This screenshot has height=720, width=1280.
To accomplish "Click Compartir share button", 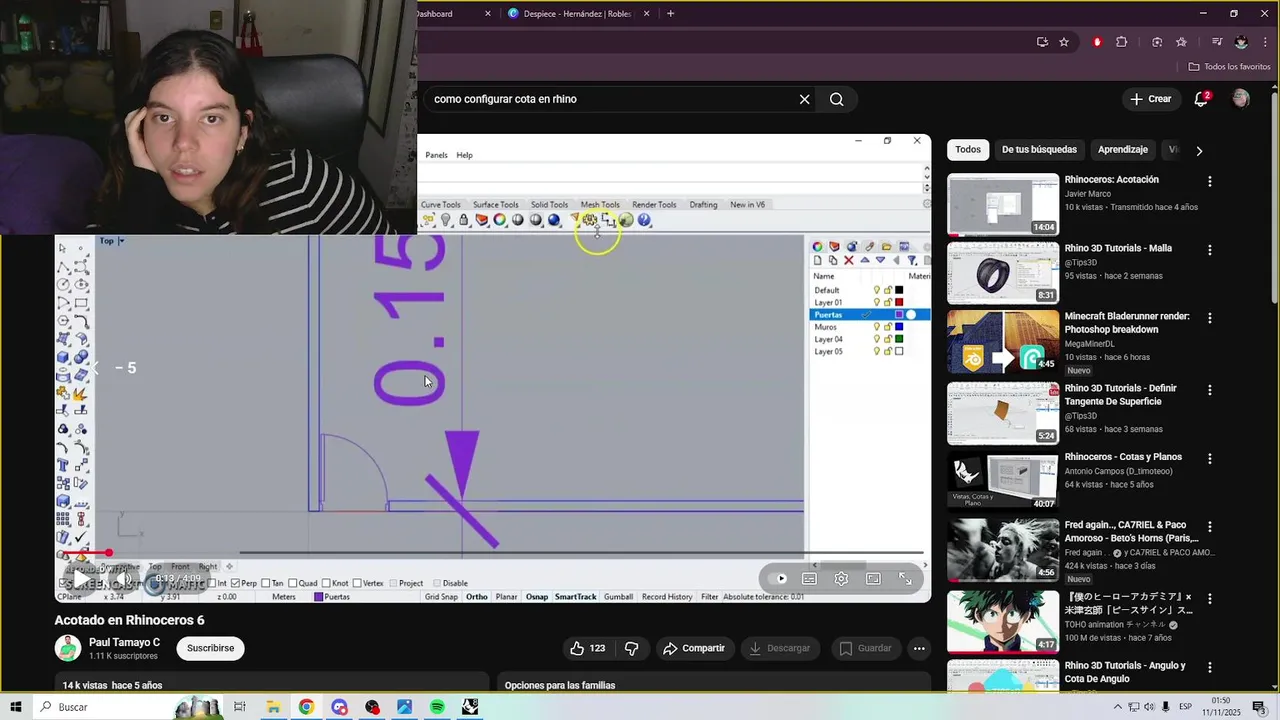I will tap(693, 648).
